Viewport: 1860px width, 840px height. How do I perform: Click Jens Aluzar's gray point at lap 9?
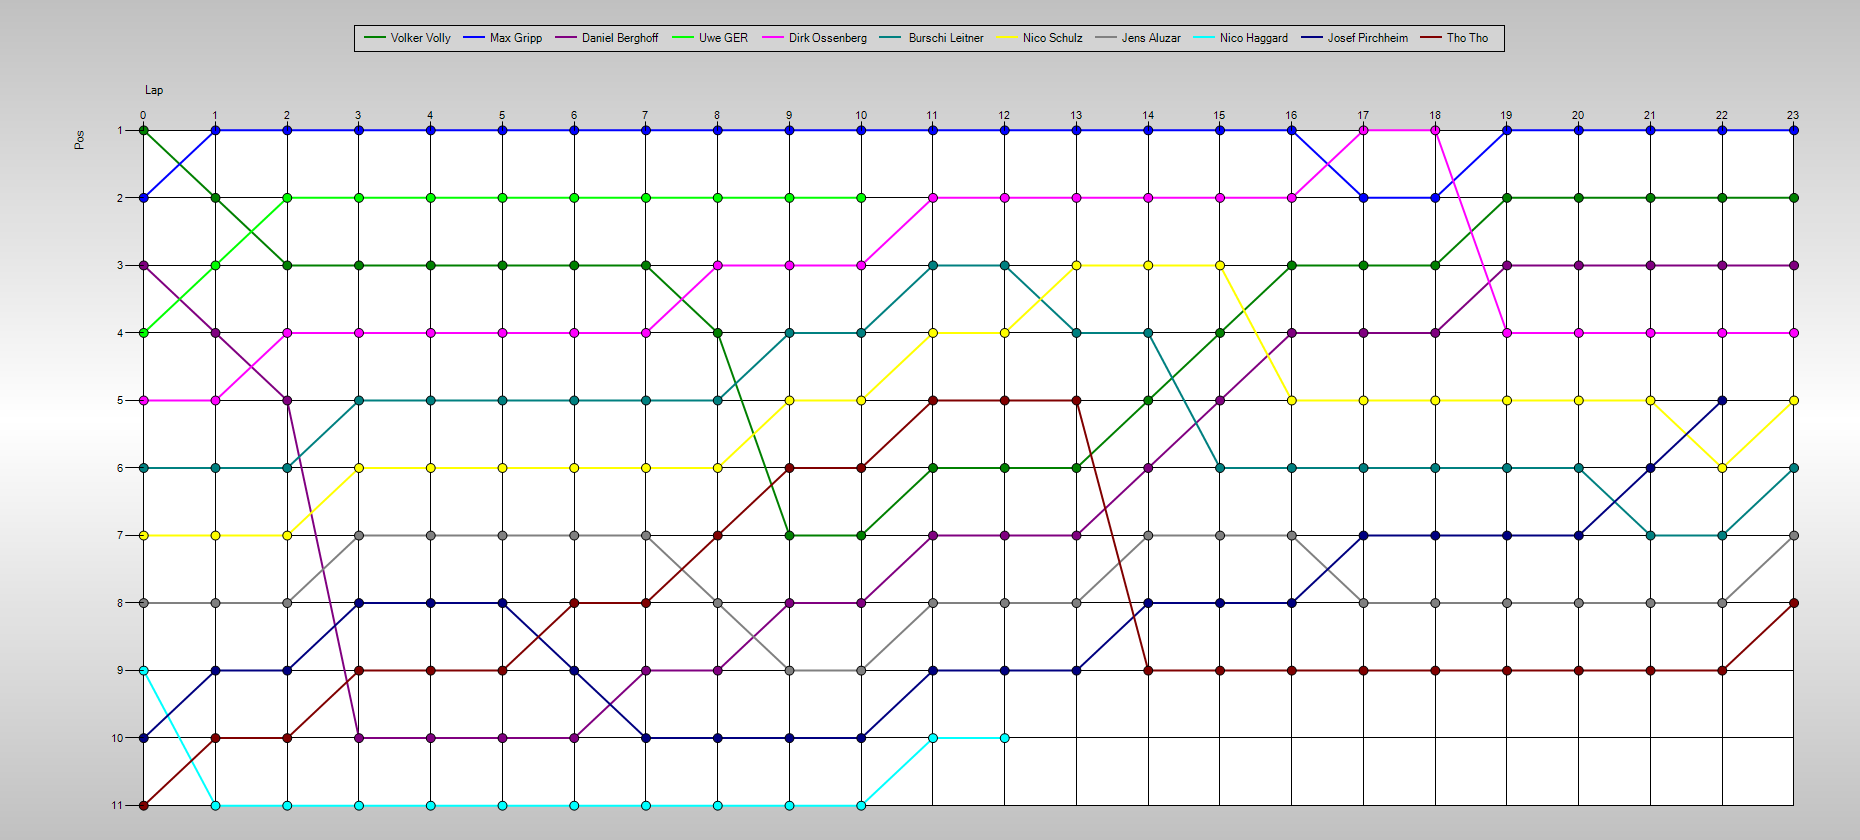coord(789,670)
